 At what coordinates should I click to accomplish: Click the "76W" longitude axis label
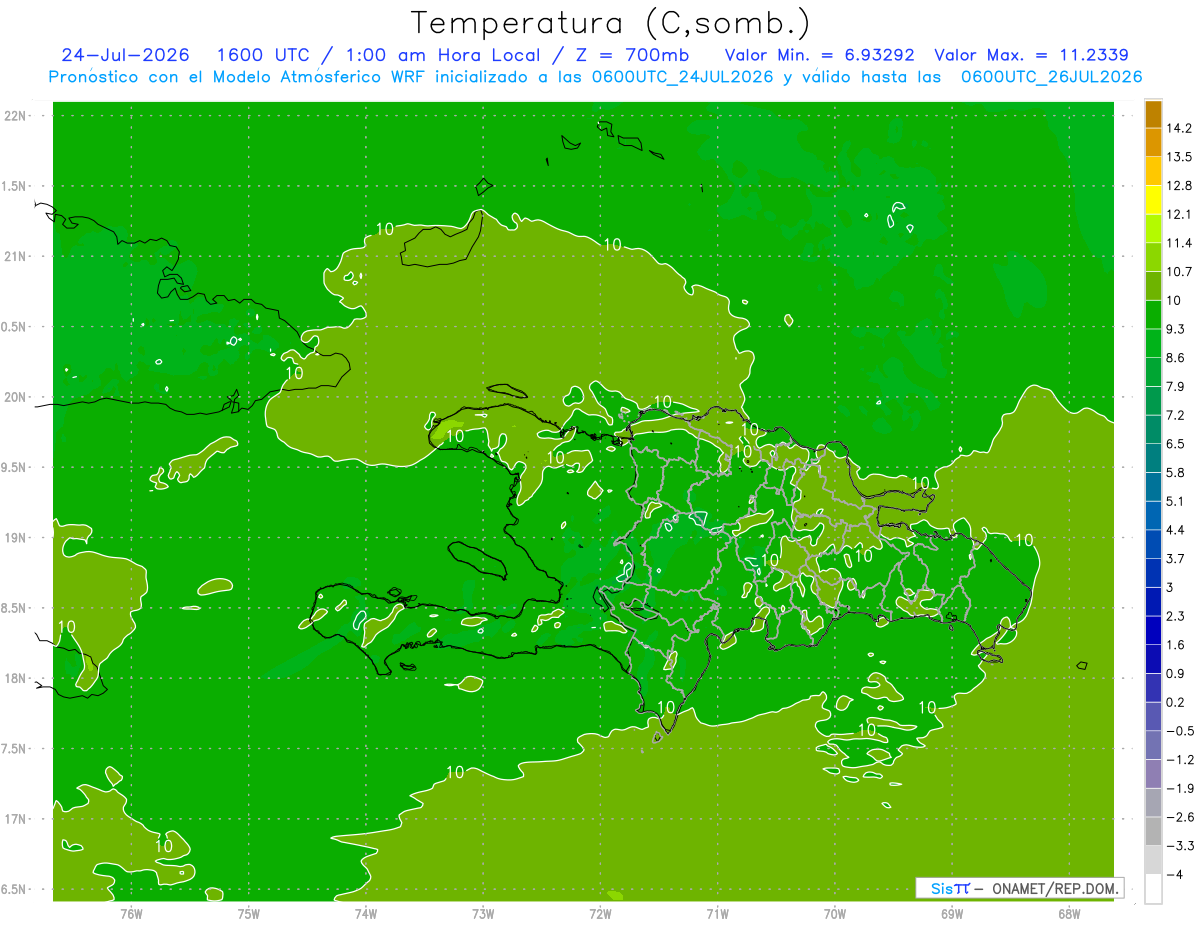click(x=131, y=913)
